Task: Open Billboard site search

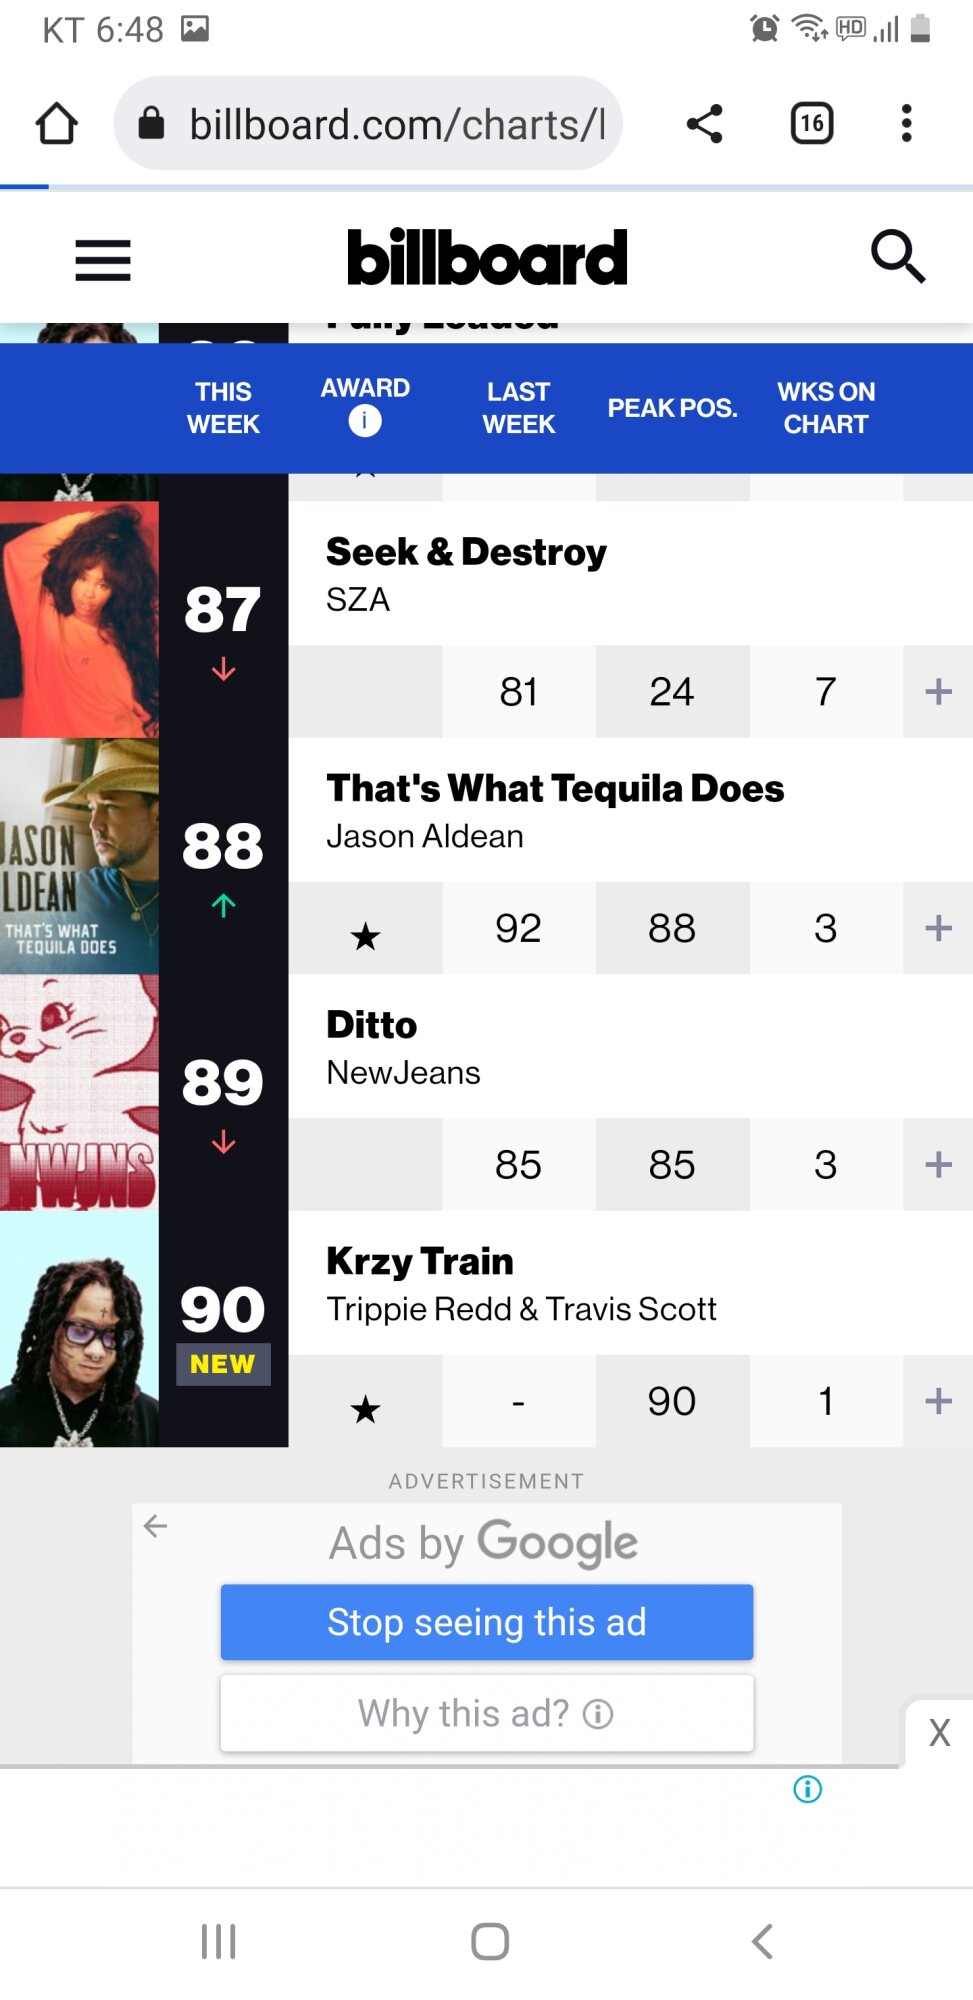Action: [897, 258]
